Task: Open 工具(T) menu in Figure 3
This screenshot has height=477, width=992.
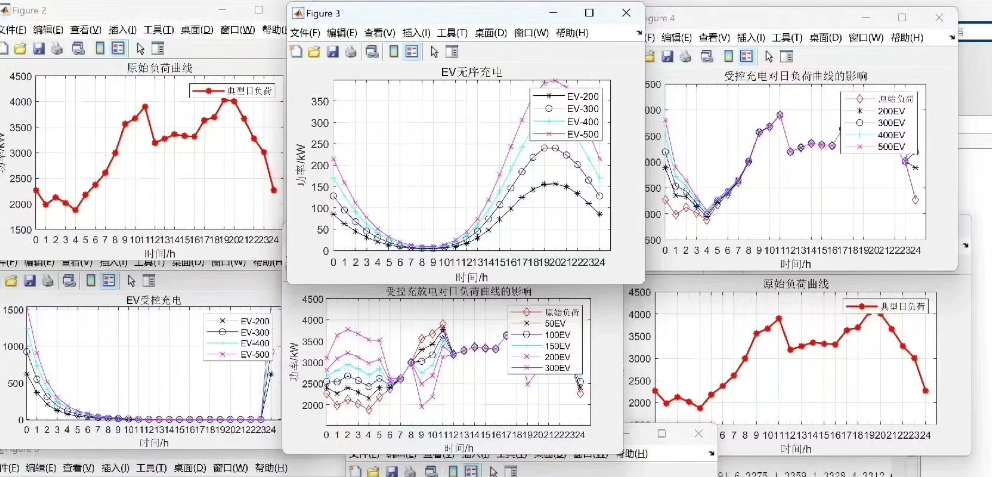Action: coord(452,33)
